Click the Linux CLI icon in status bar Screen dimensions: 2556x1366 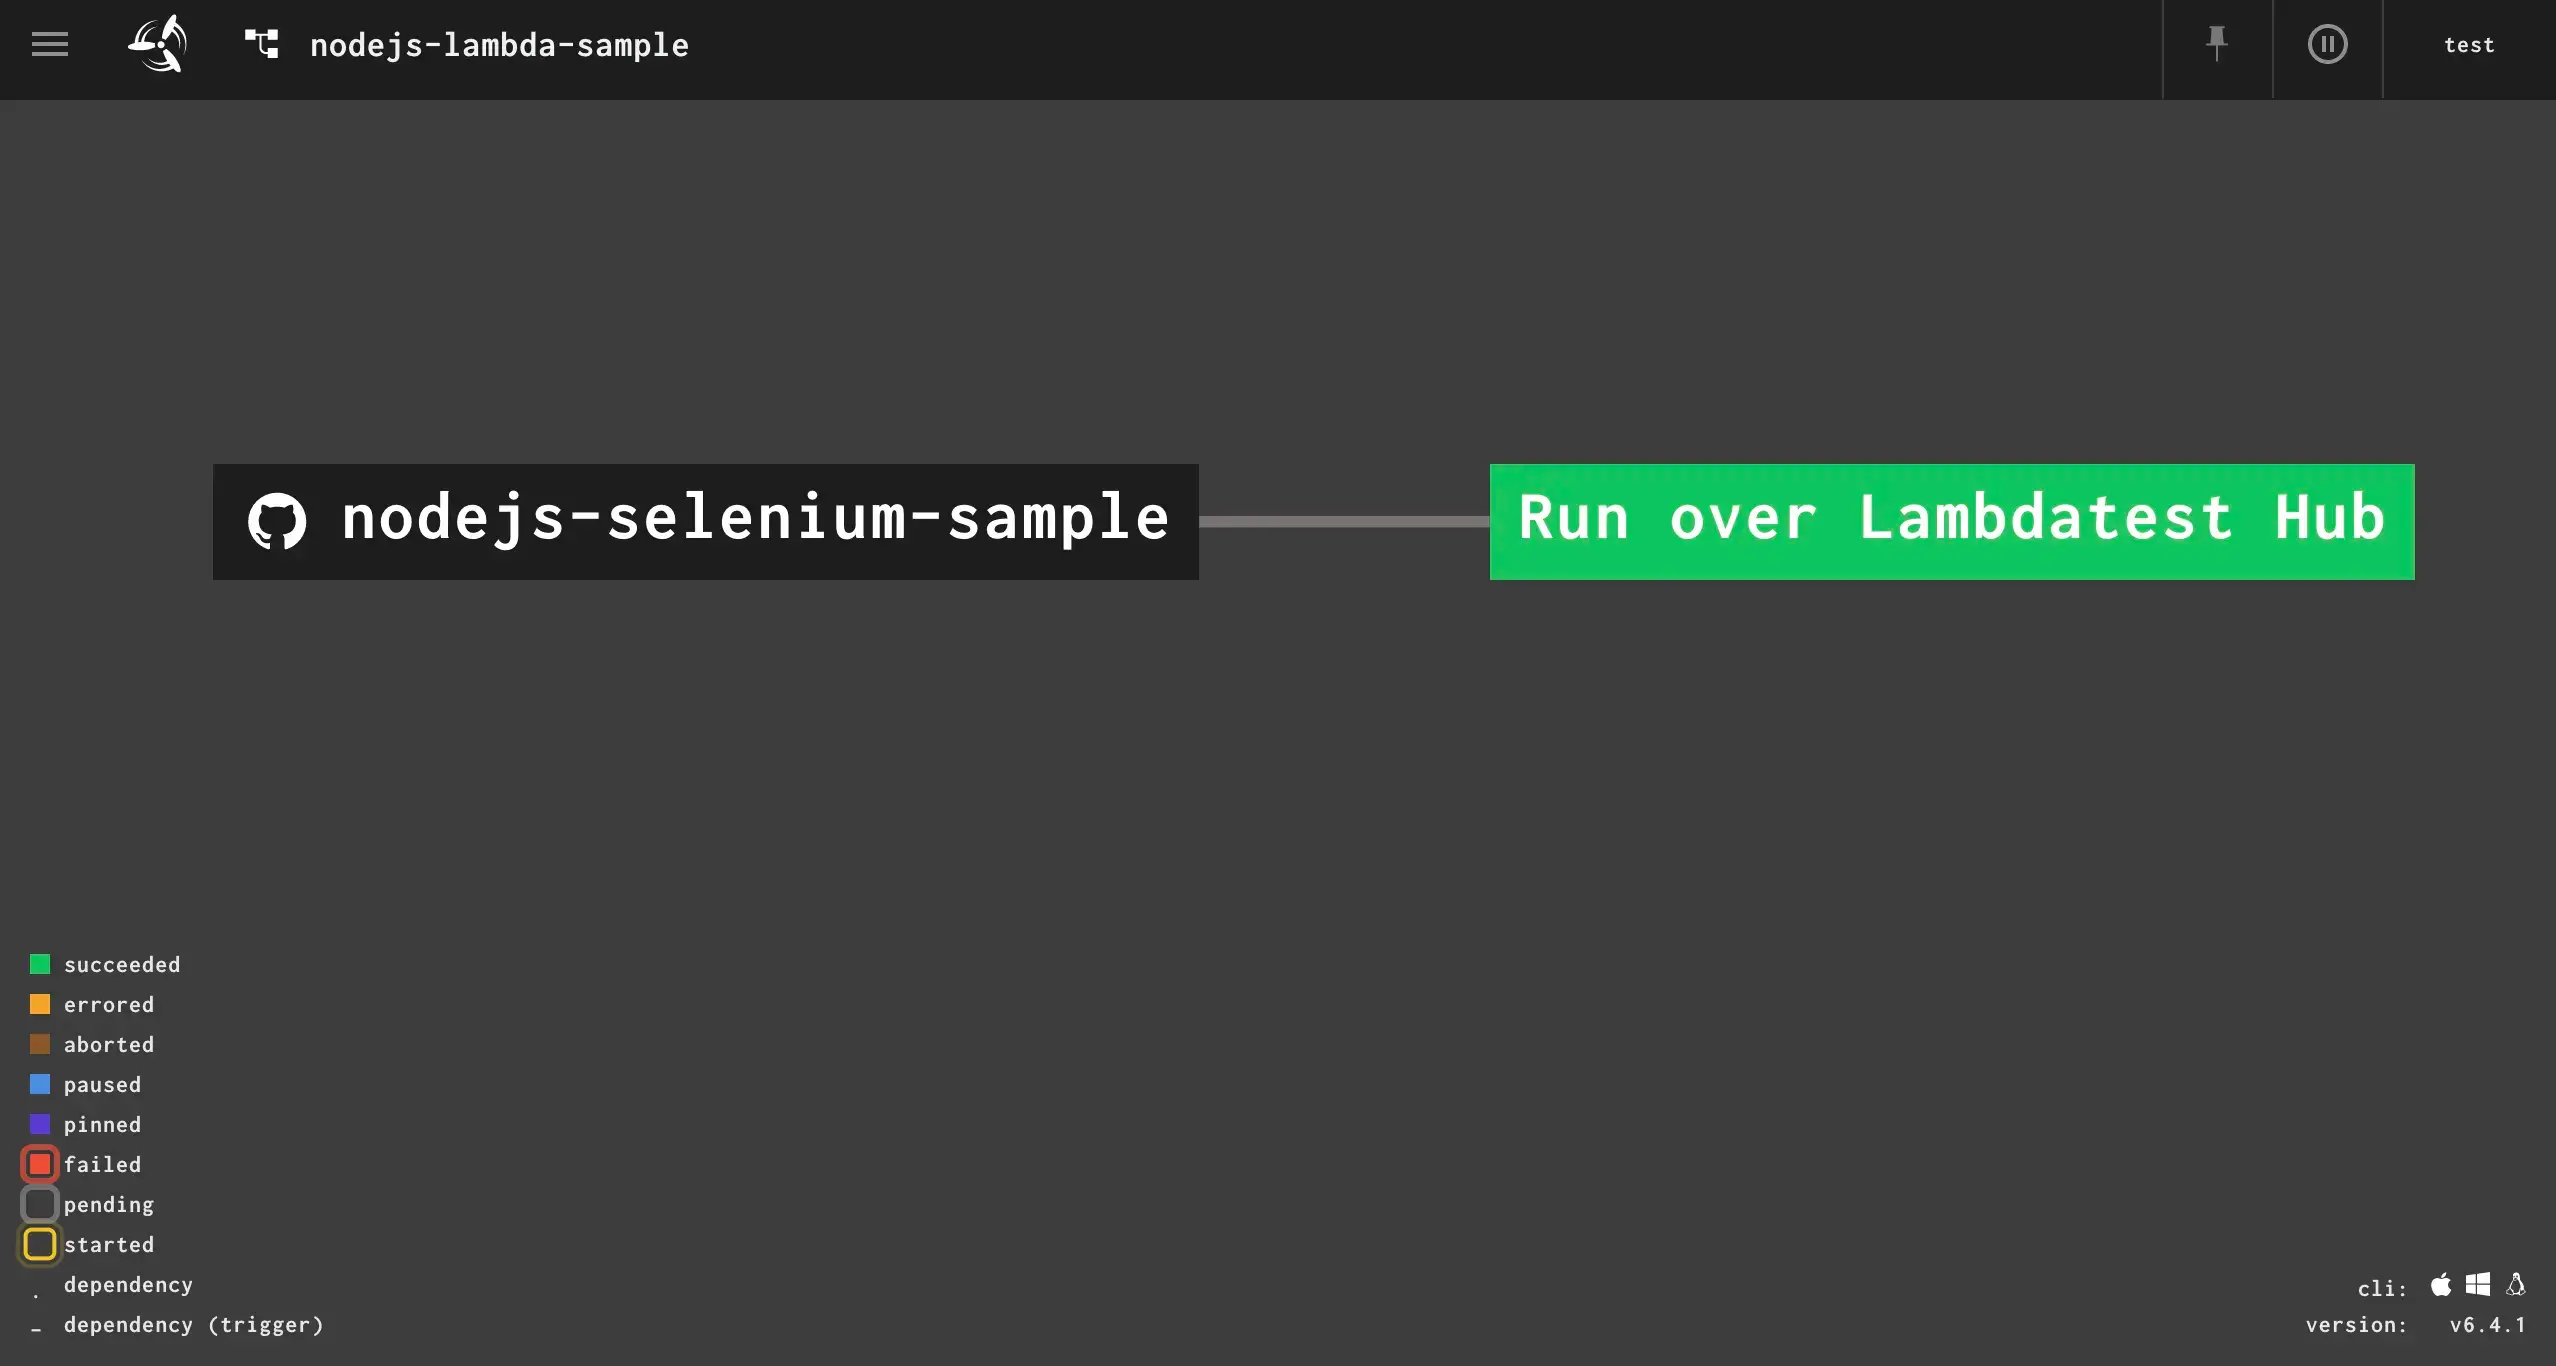coord(2516,1285)
